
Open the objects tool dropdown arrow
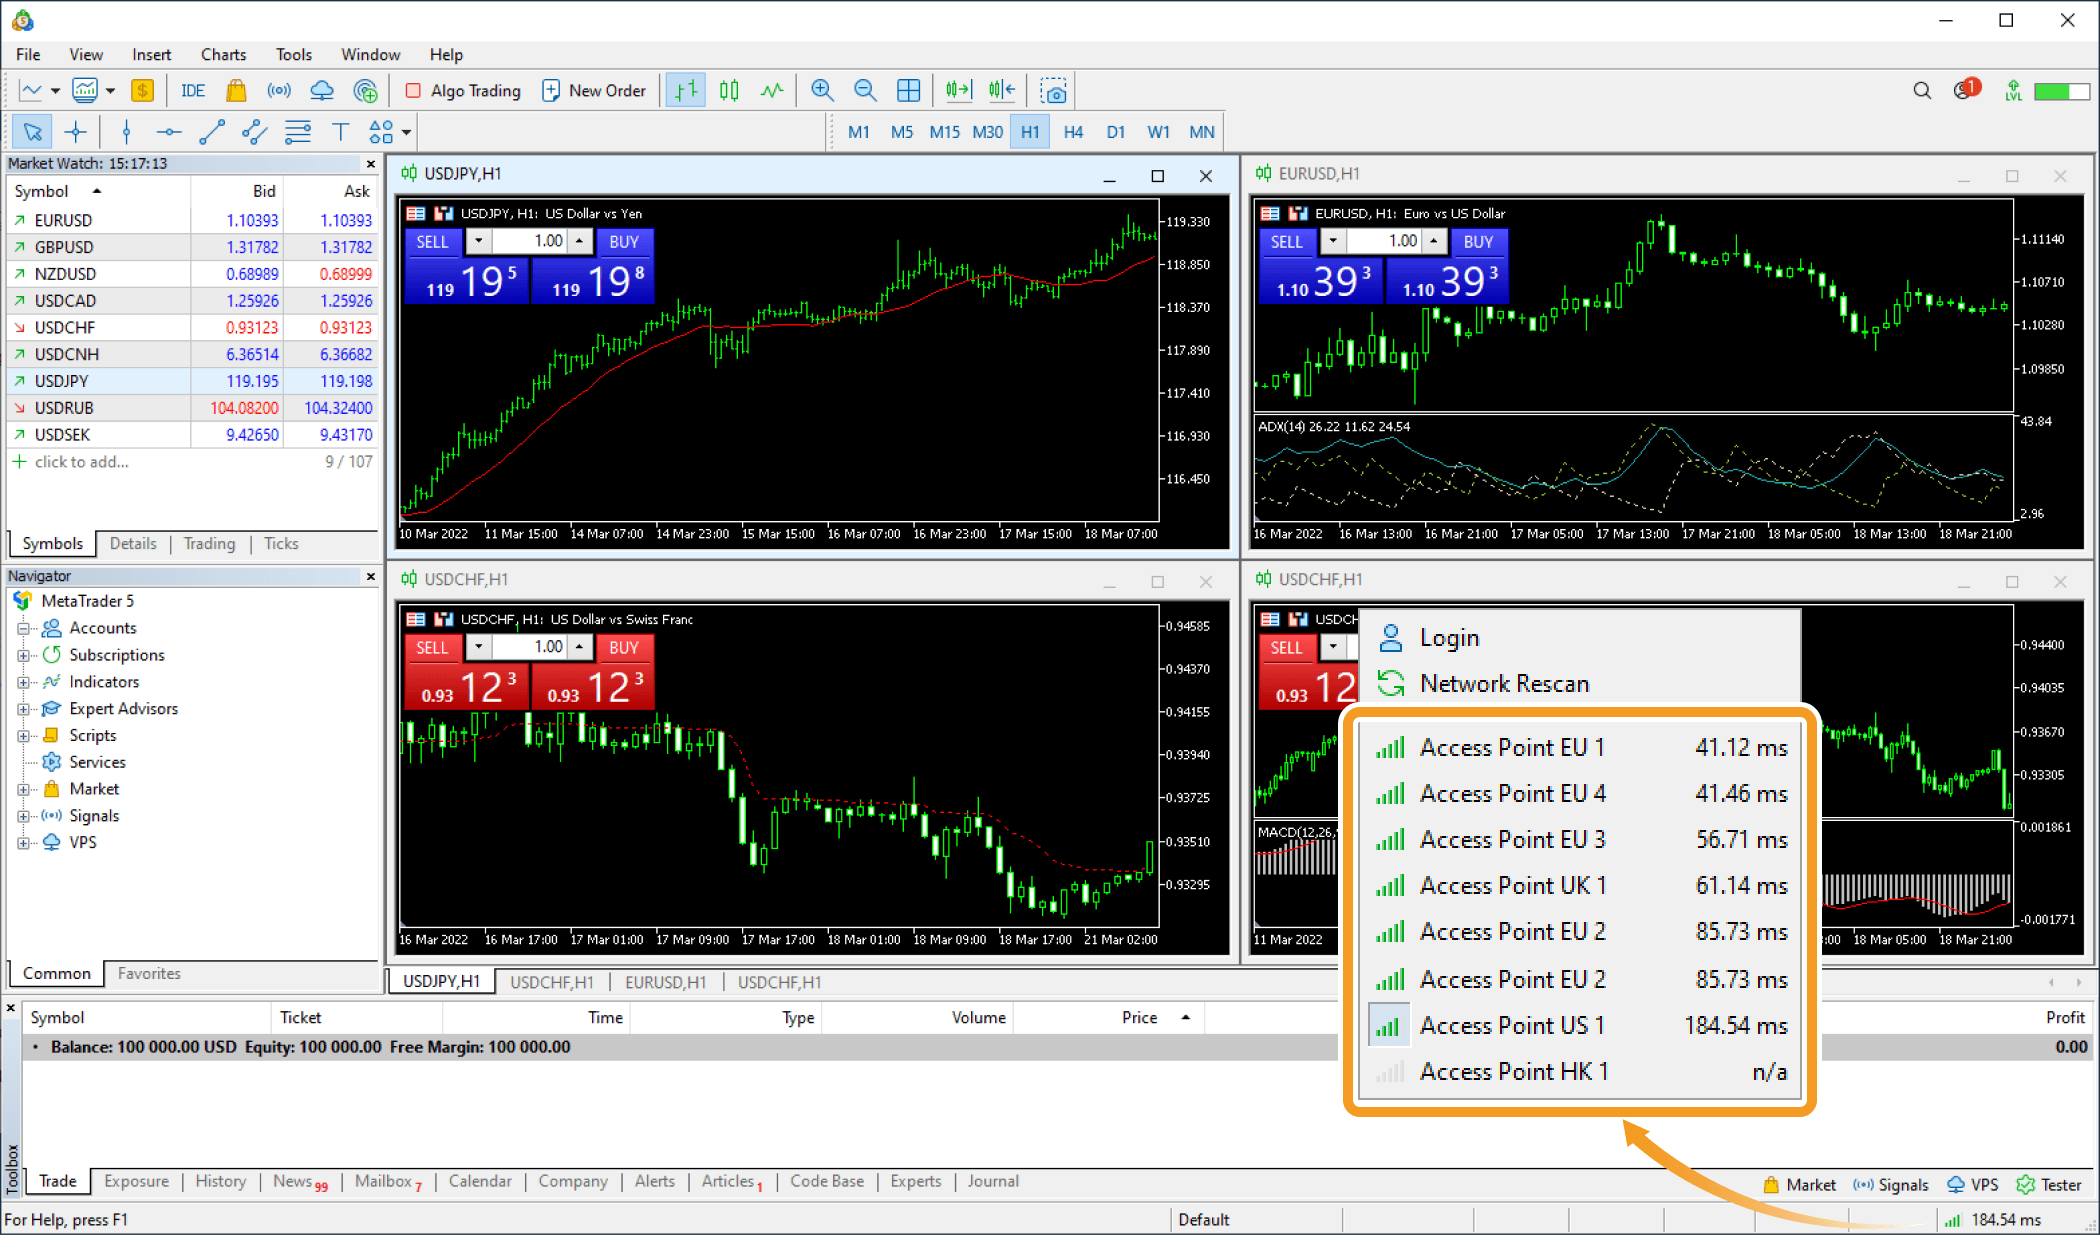[406, 132]
